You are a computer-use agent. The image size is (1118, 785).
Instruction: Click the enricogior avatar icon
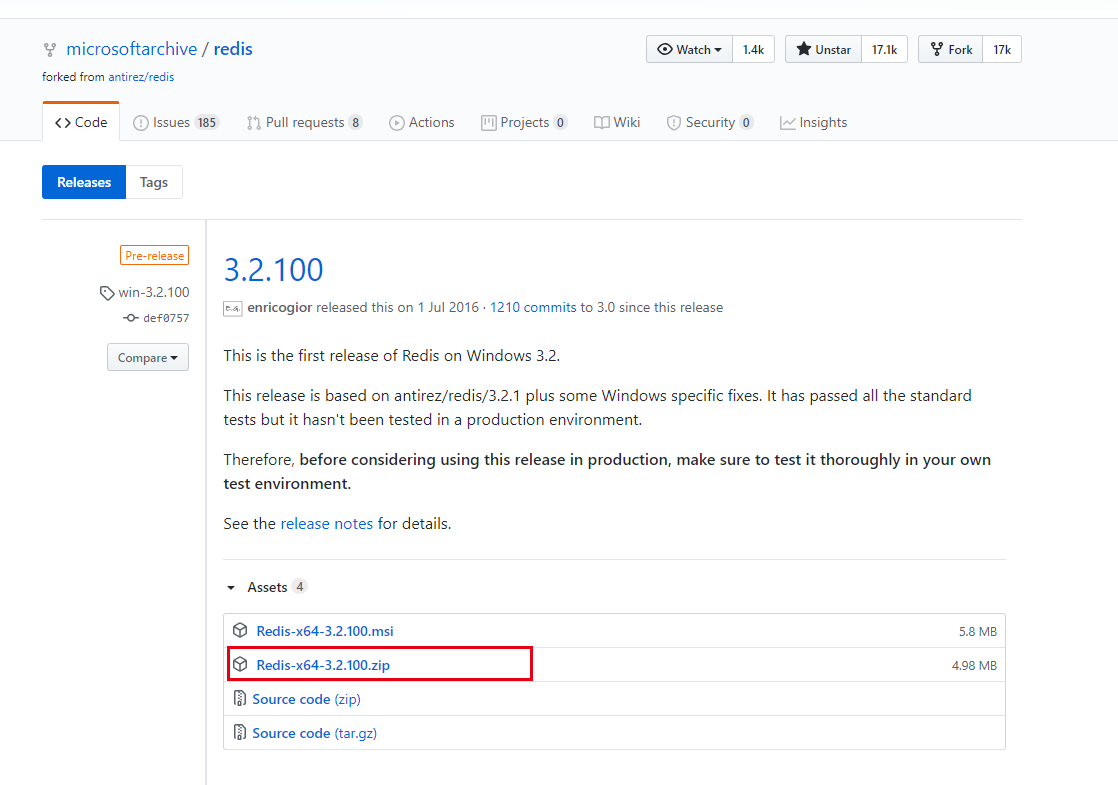[x=232, y=308]
